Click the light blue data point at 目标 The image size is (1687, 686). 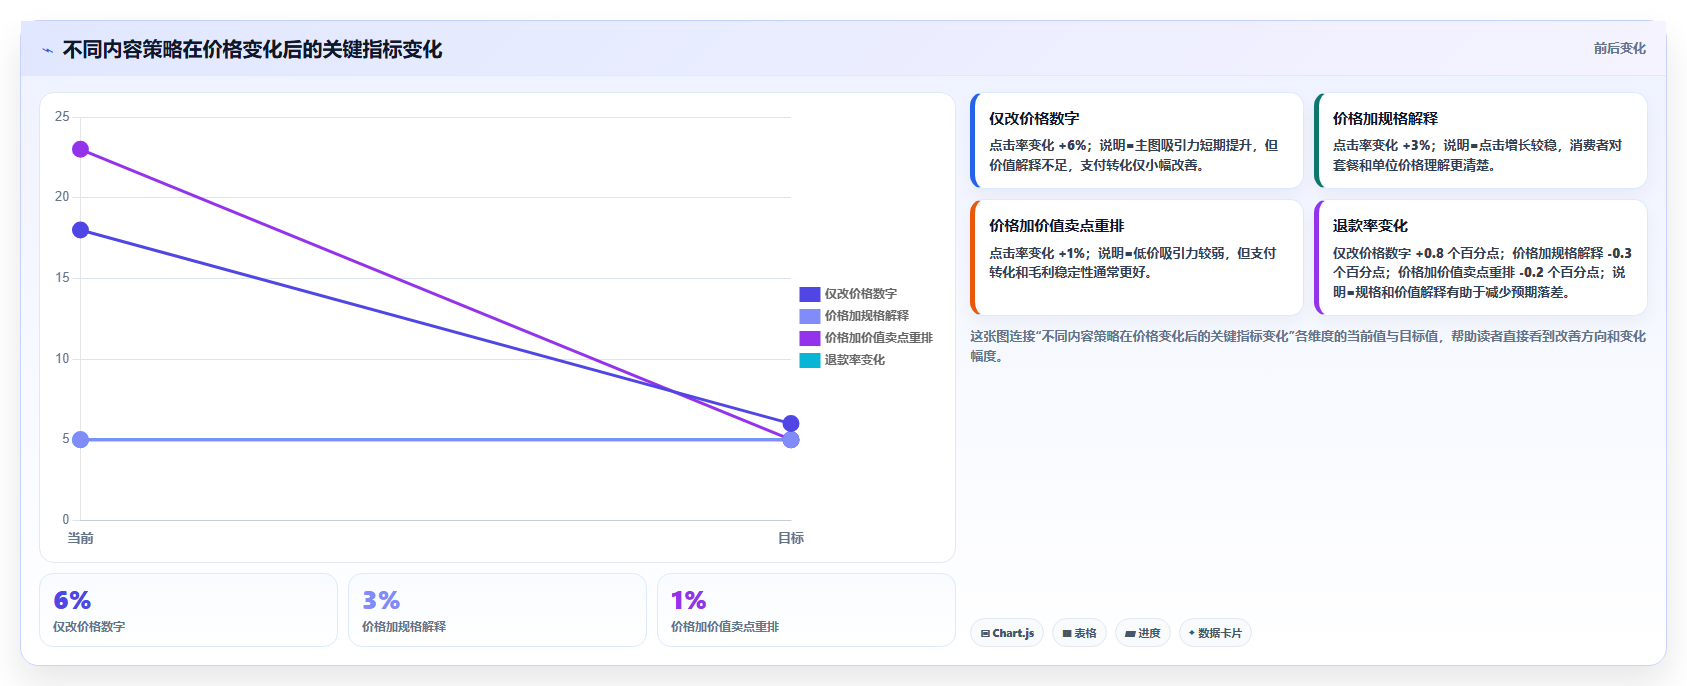point(791,440)
